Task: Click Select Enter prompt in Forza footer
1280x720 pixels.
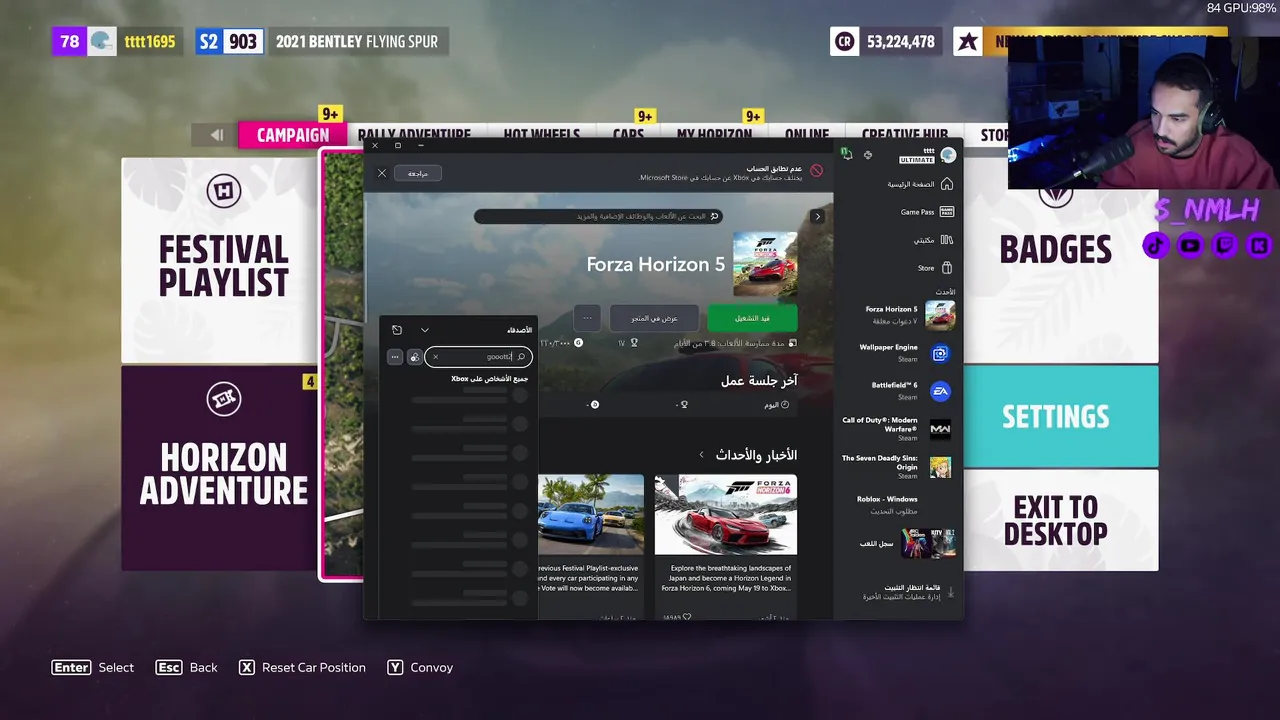Action: click(x=92, y=667)
